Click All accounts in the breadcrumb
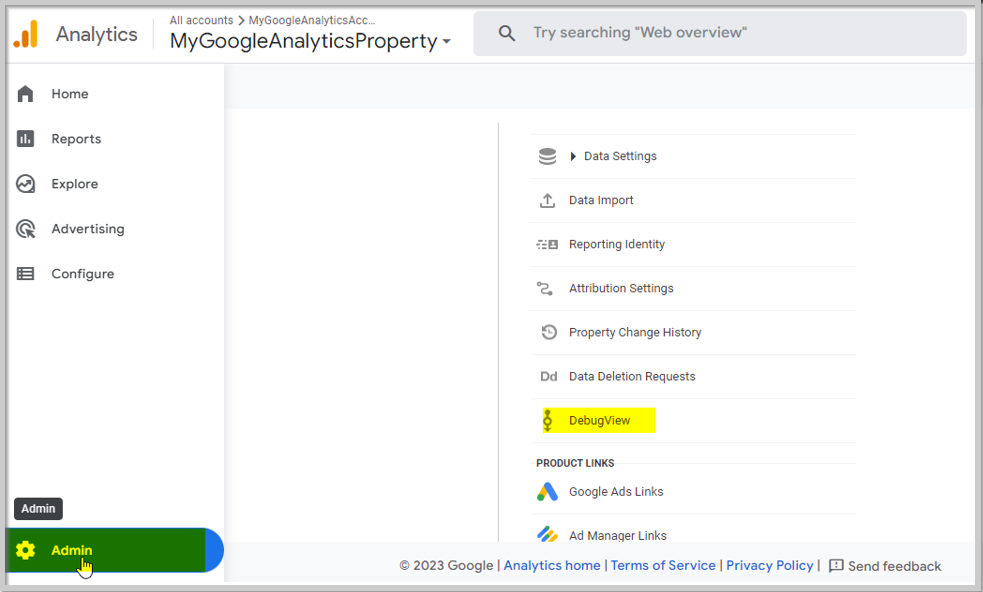Viewport: 983px width, 592px height. pyautogui.click(x=201, y=20)
